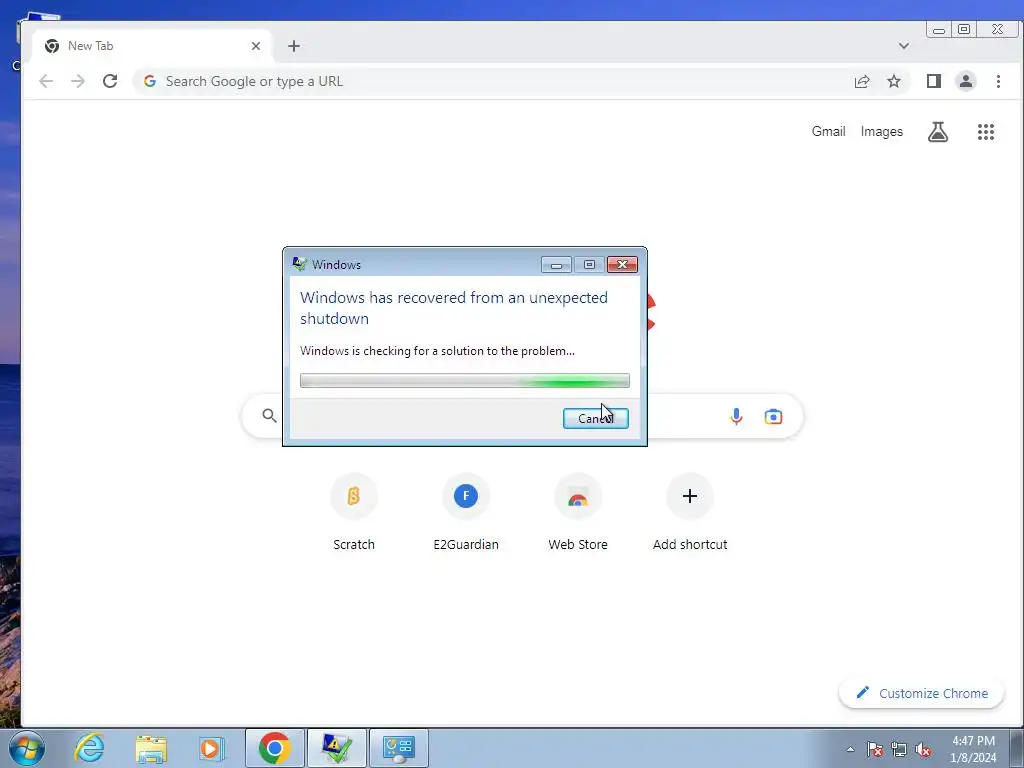Open the Chrome three-dot menu

tap(998, 81)
